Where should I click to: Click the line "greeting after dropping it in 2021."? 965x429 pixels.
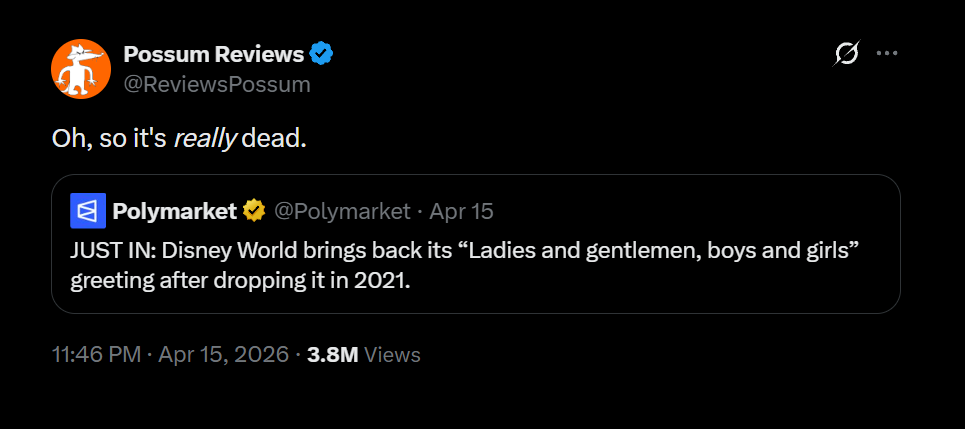click(x=240, y=279)
